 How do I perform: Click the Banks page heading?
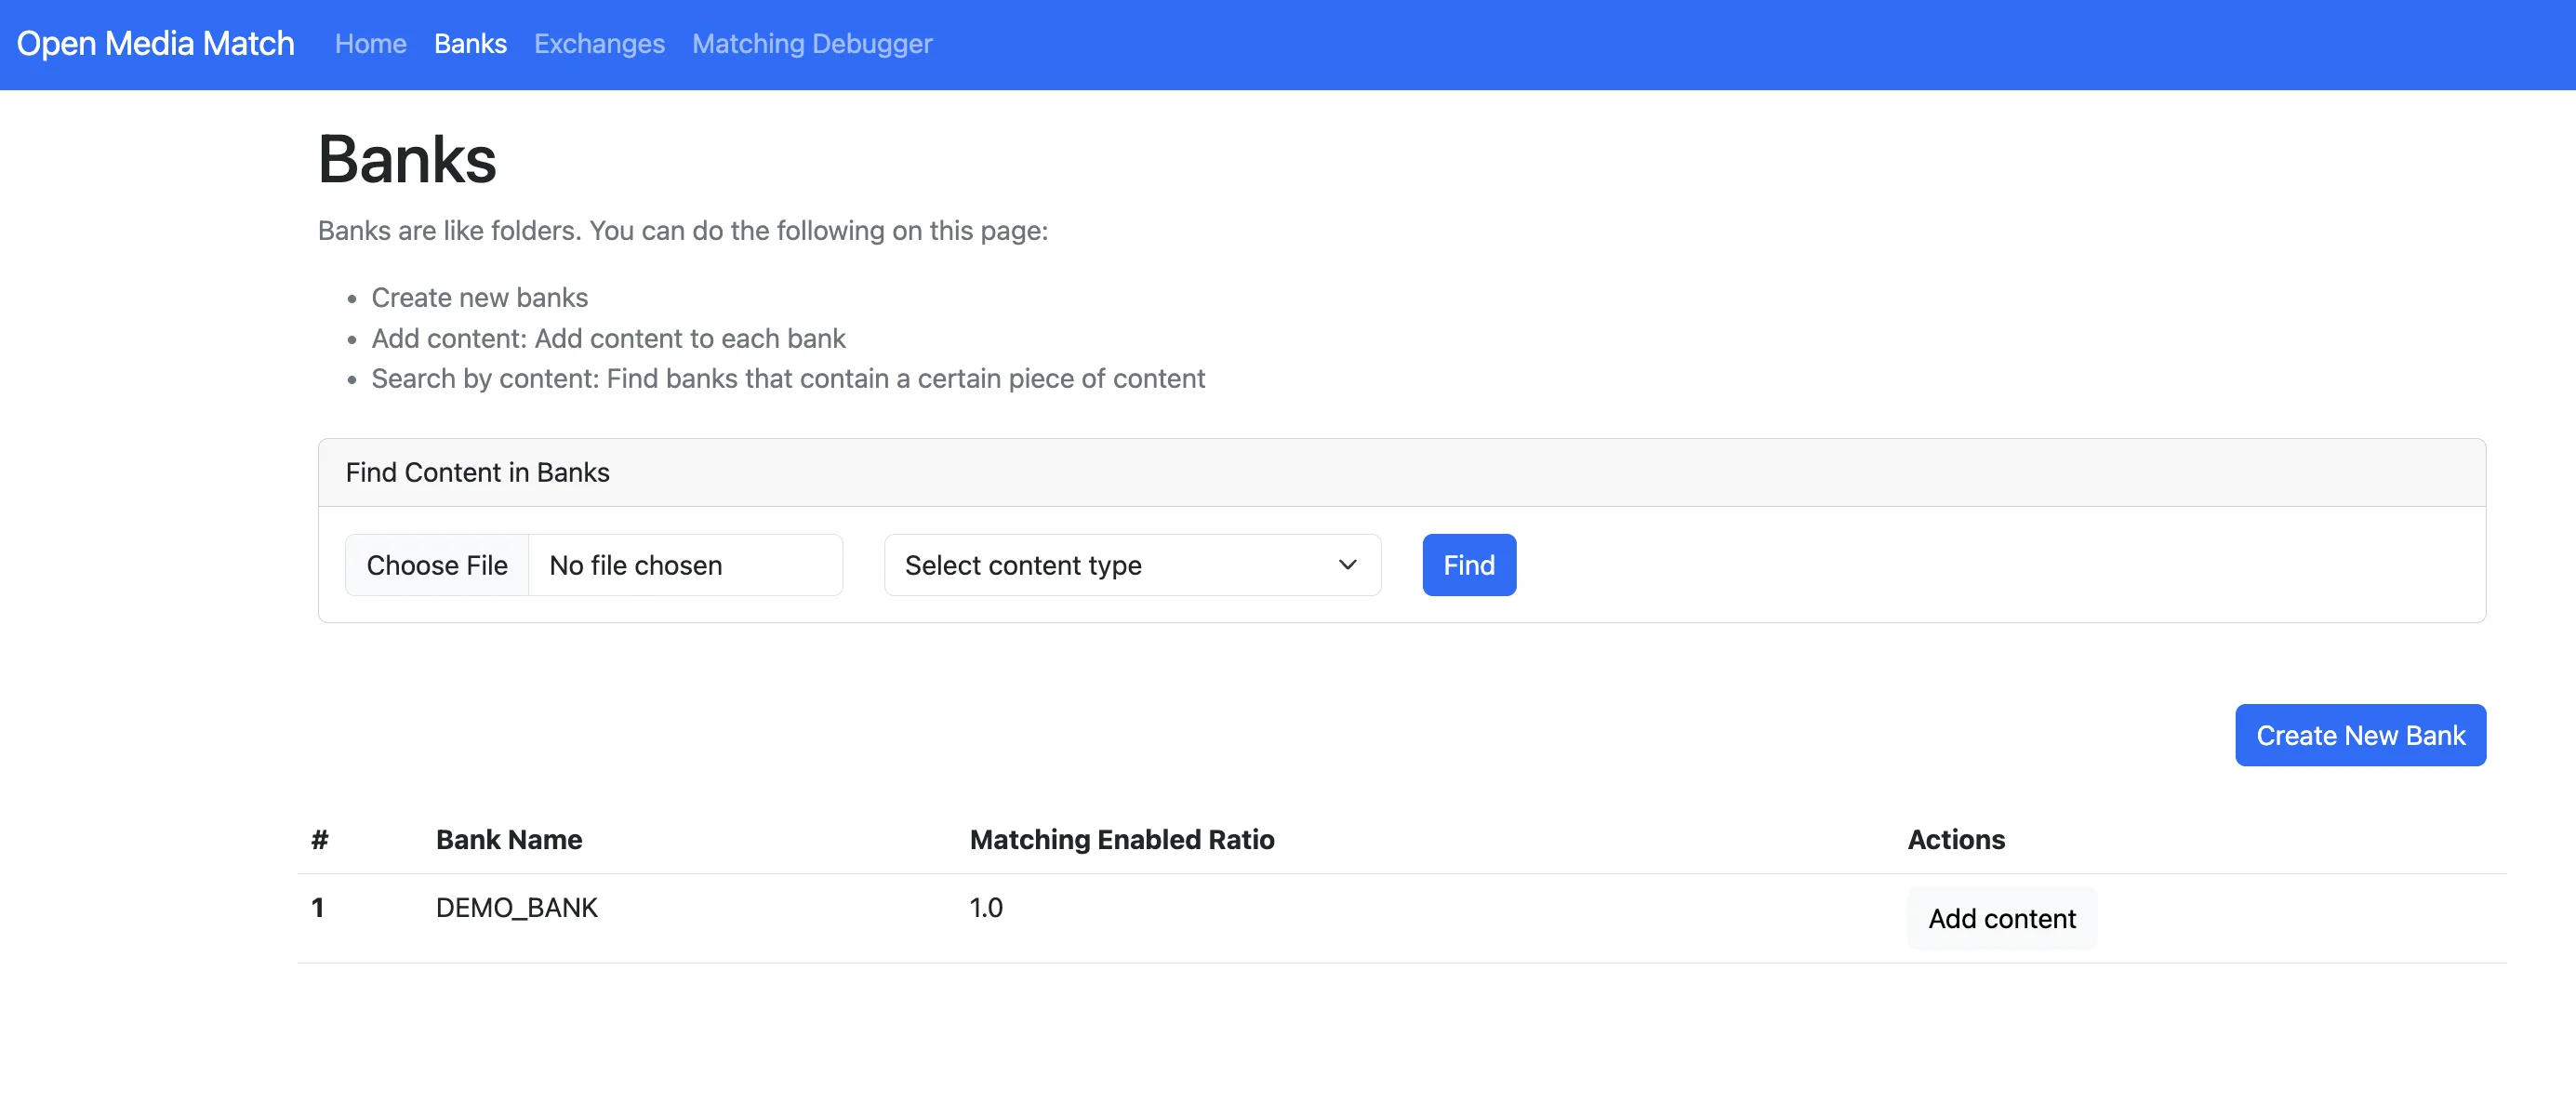(x=407, y=160)
